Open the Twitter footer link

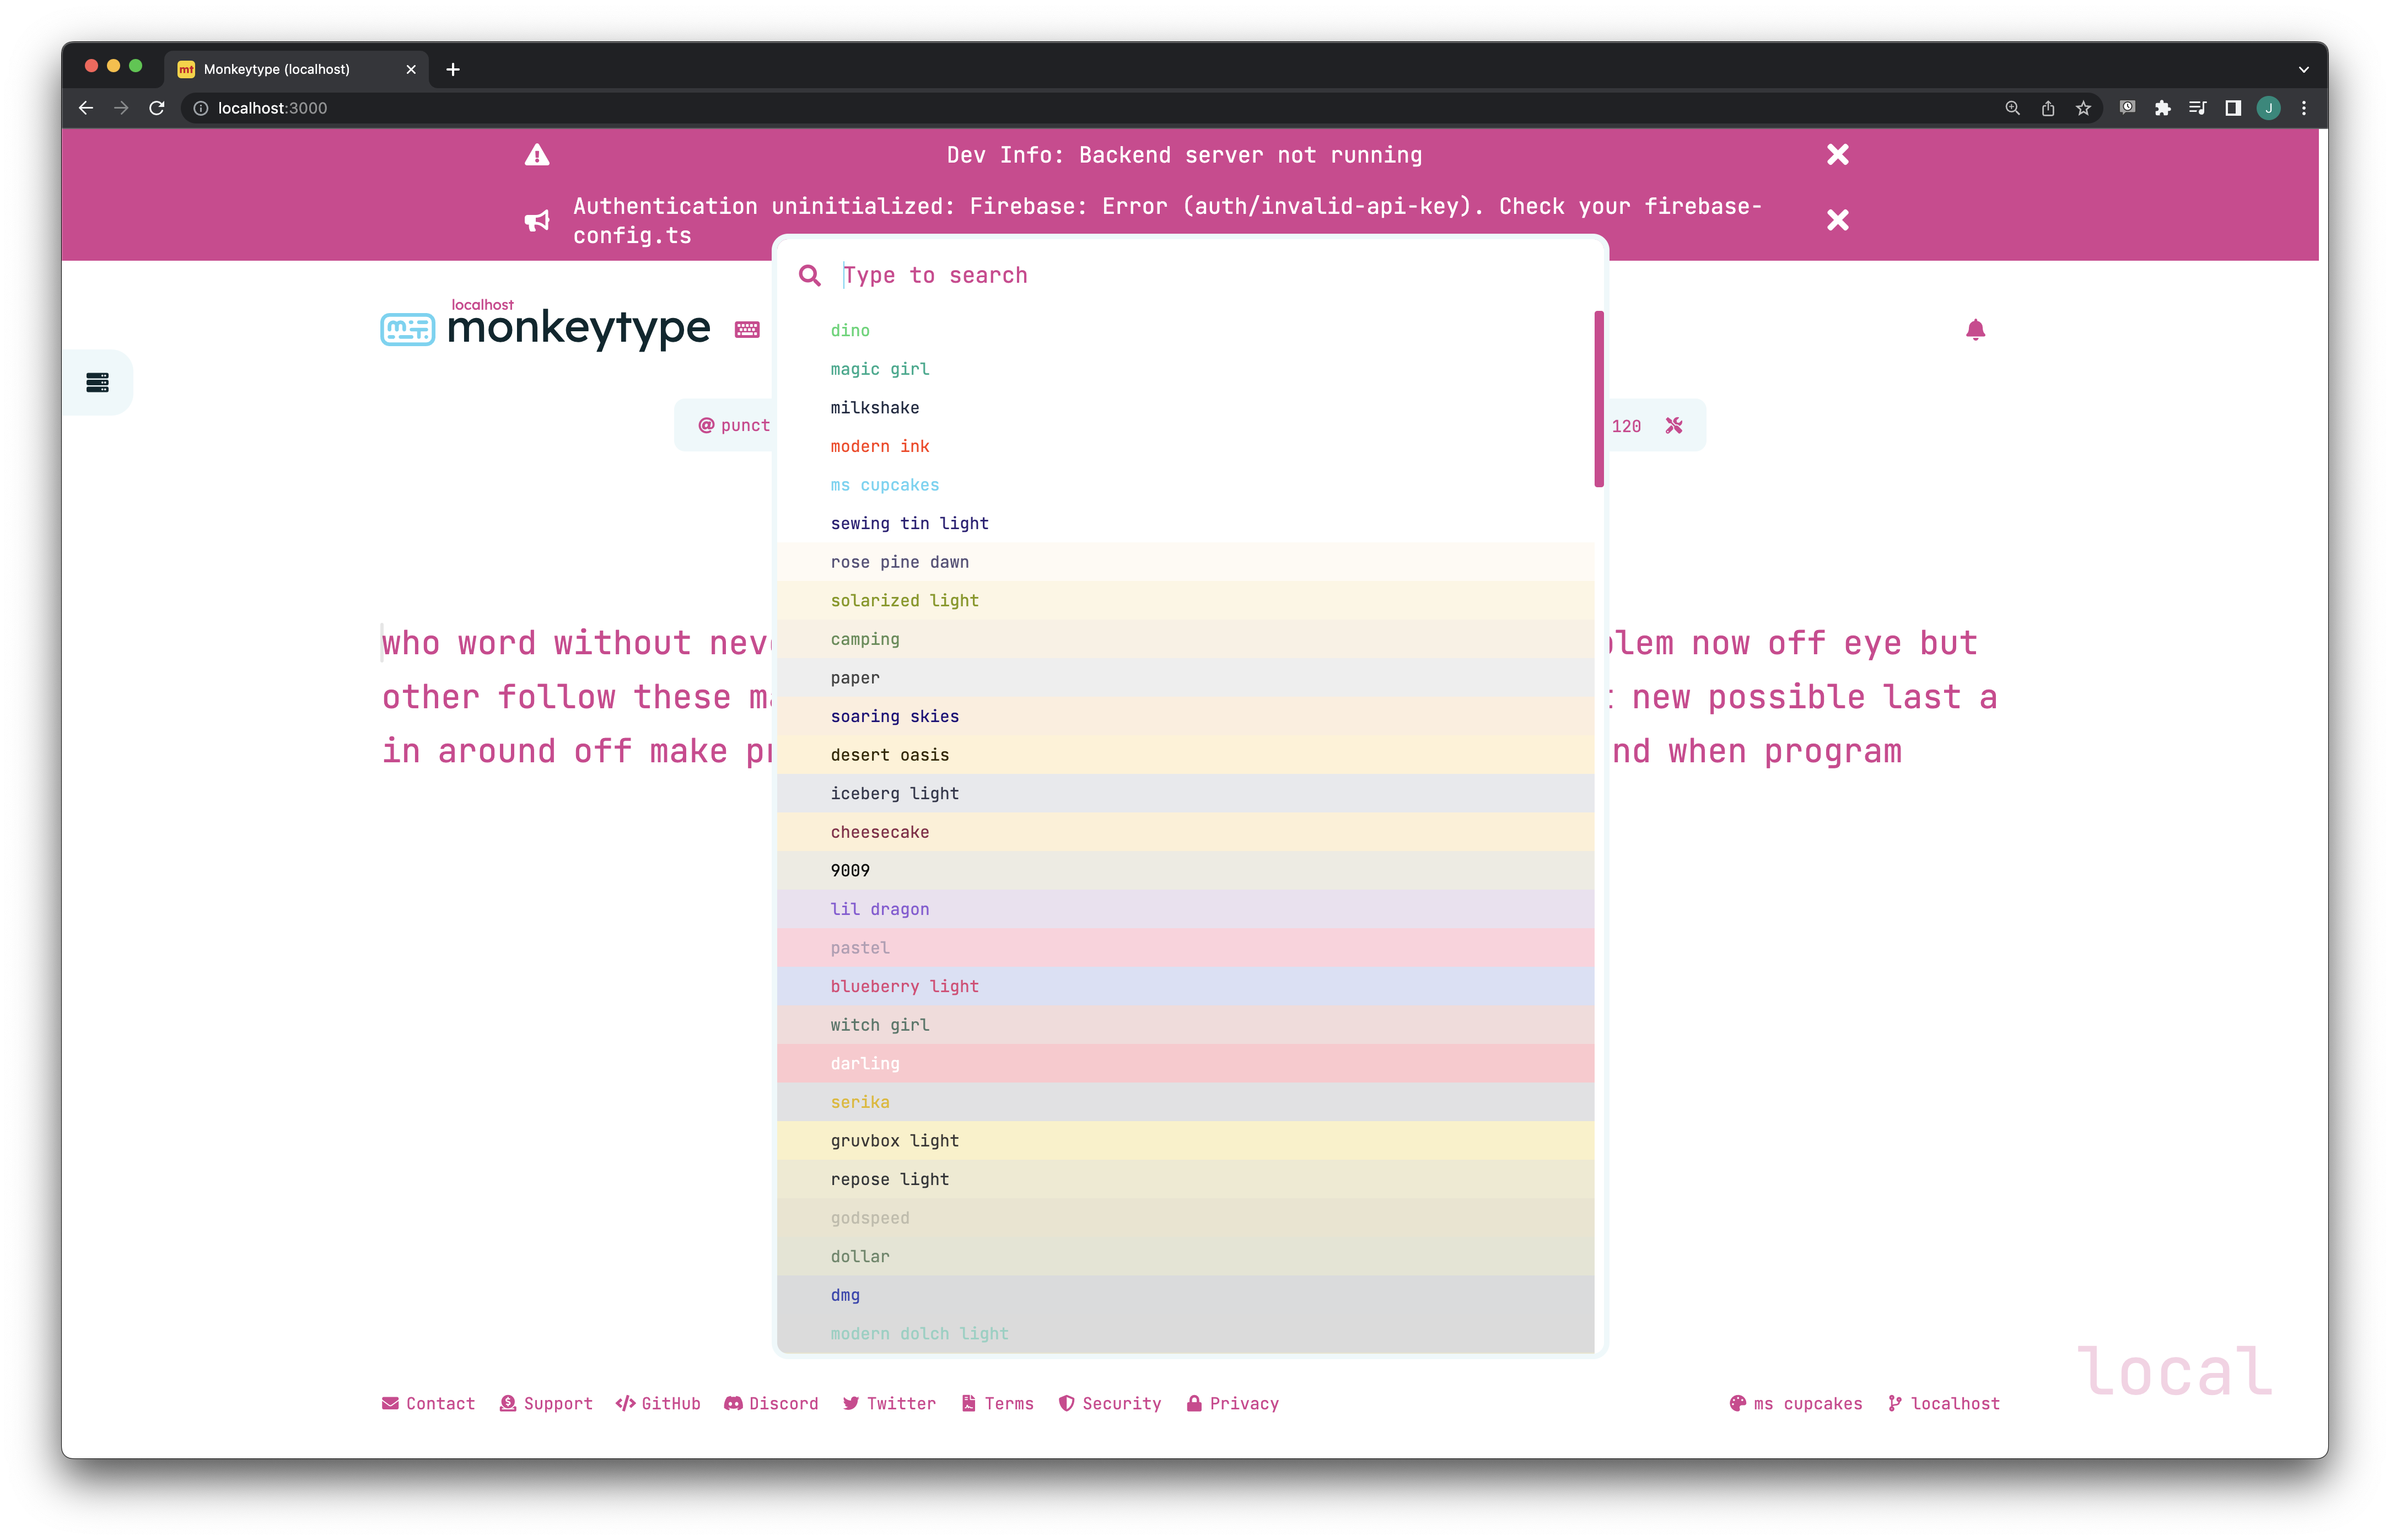click(x=889, y=1404)
